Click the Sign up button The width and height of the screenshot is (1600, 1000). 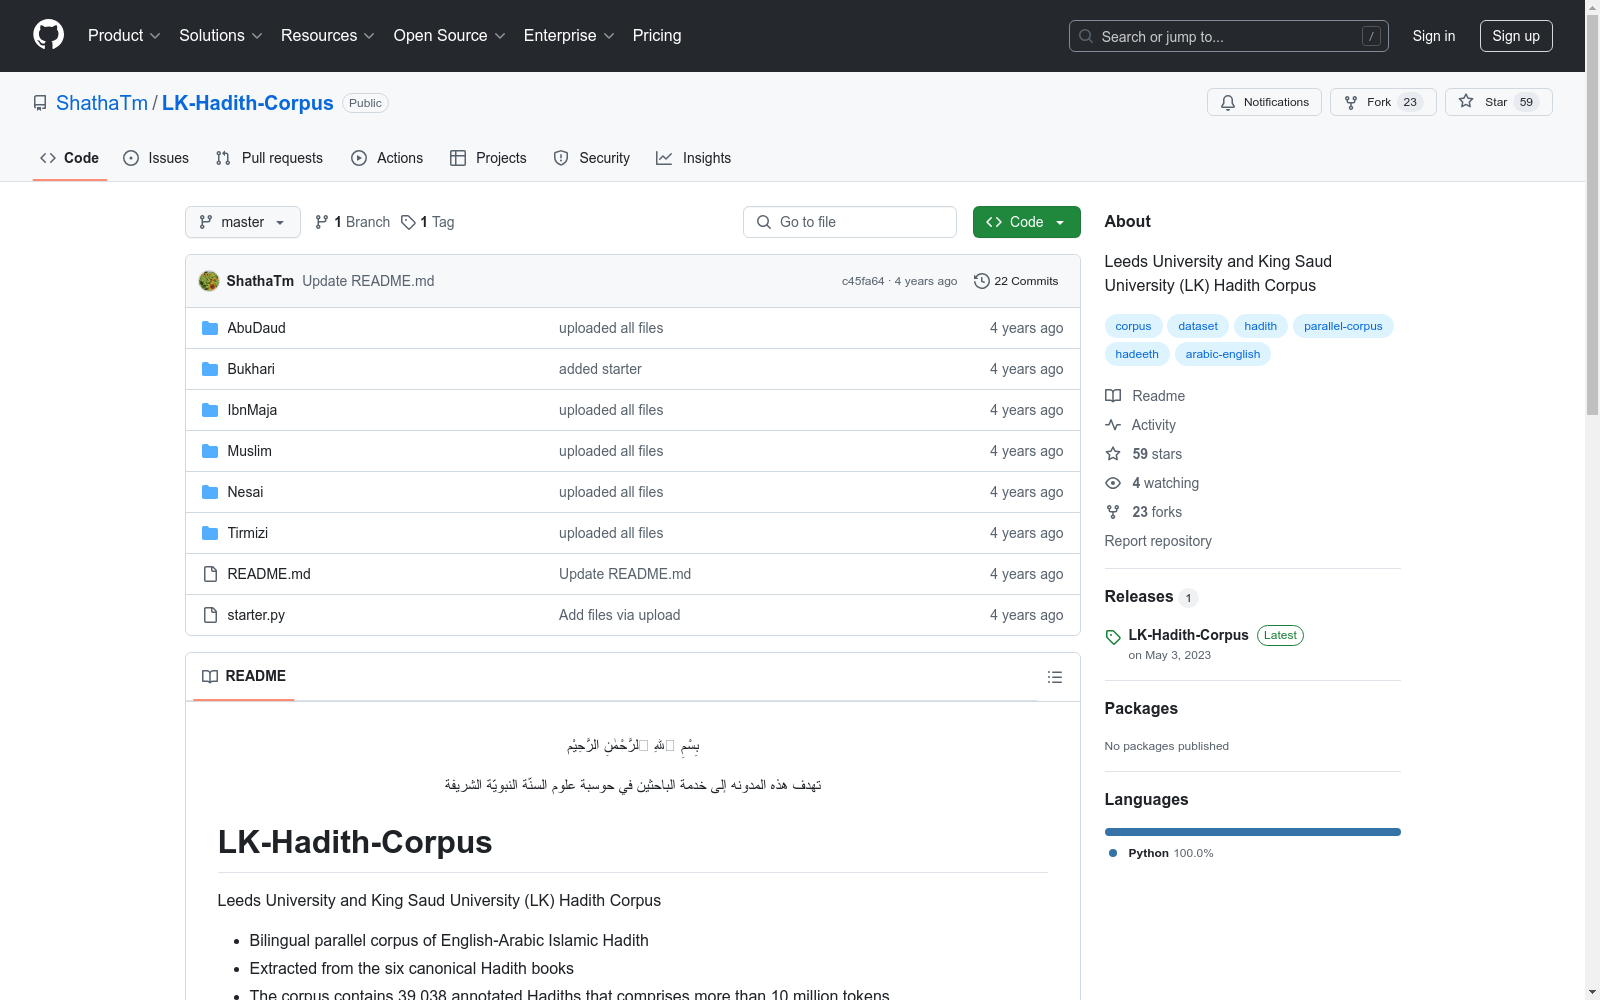(x=1516, y=36)
